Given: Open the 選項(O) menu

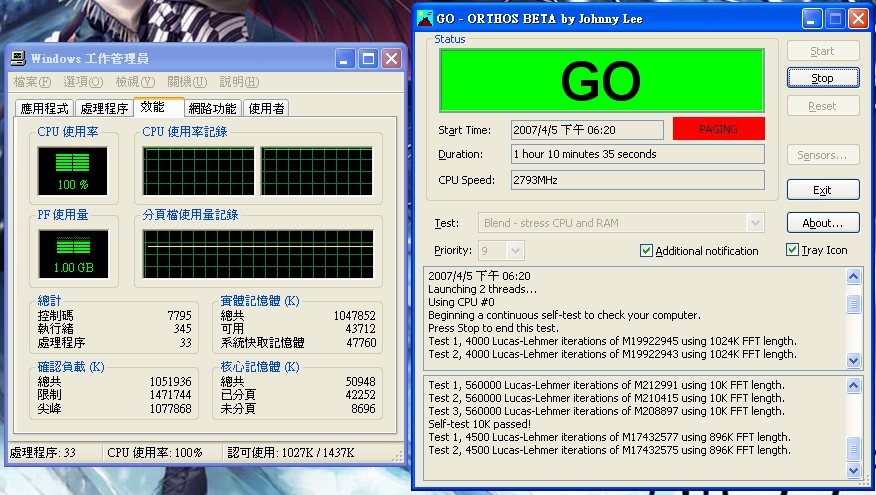Looking at the screenshot, I should pyautogui.click(x=83, y=82).
